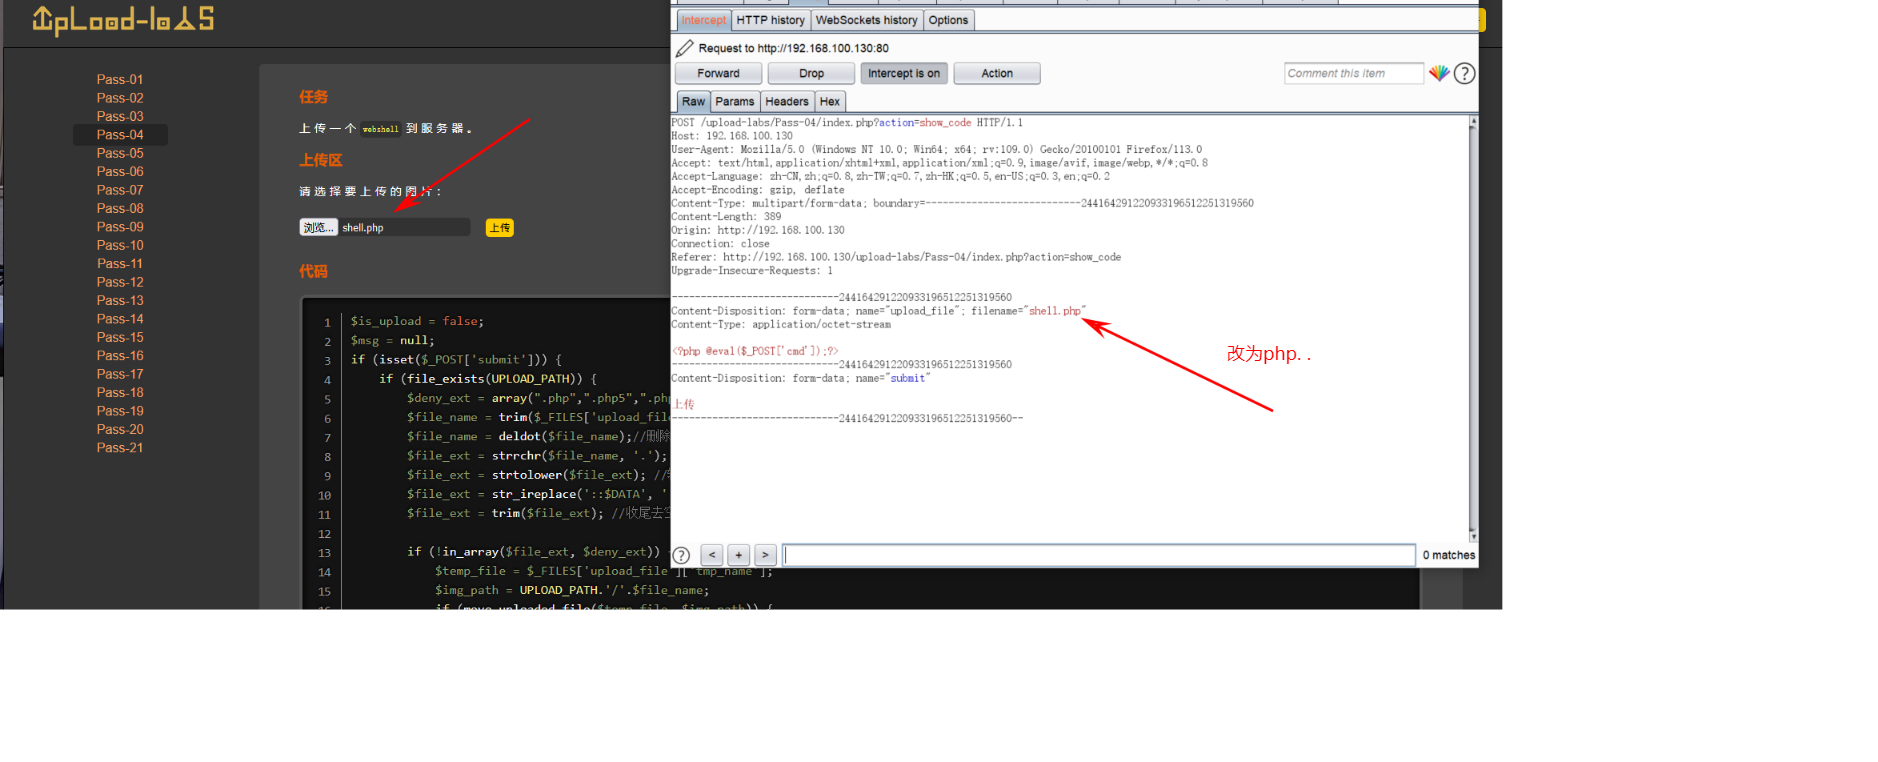Viewport: 1878px width, 762px height.
Task: Select the Raw view tab
Action: click(x=694, y=102)
